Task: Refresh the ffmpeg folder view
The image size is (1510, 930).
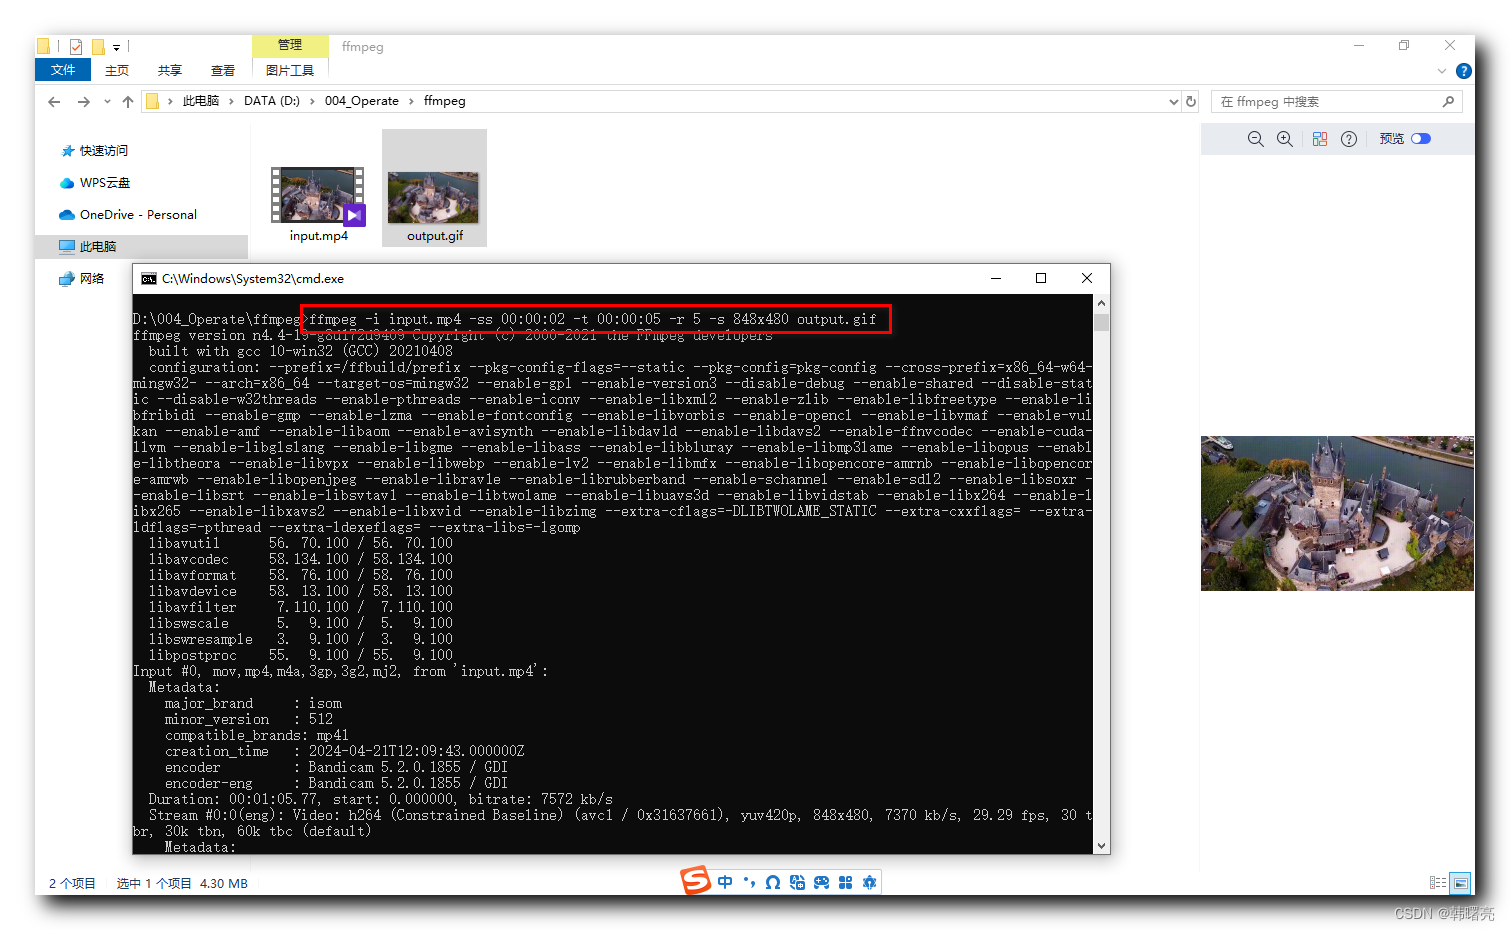Action: (x=1191, y=101)
